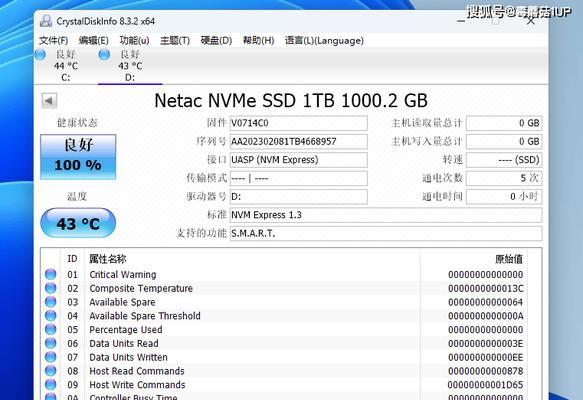The width and height of the screenshot is (583, 400).
Task: Click the status orb for drive D:
Action: [x=104, y=55]
